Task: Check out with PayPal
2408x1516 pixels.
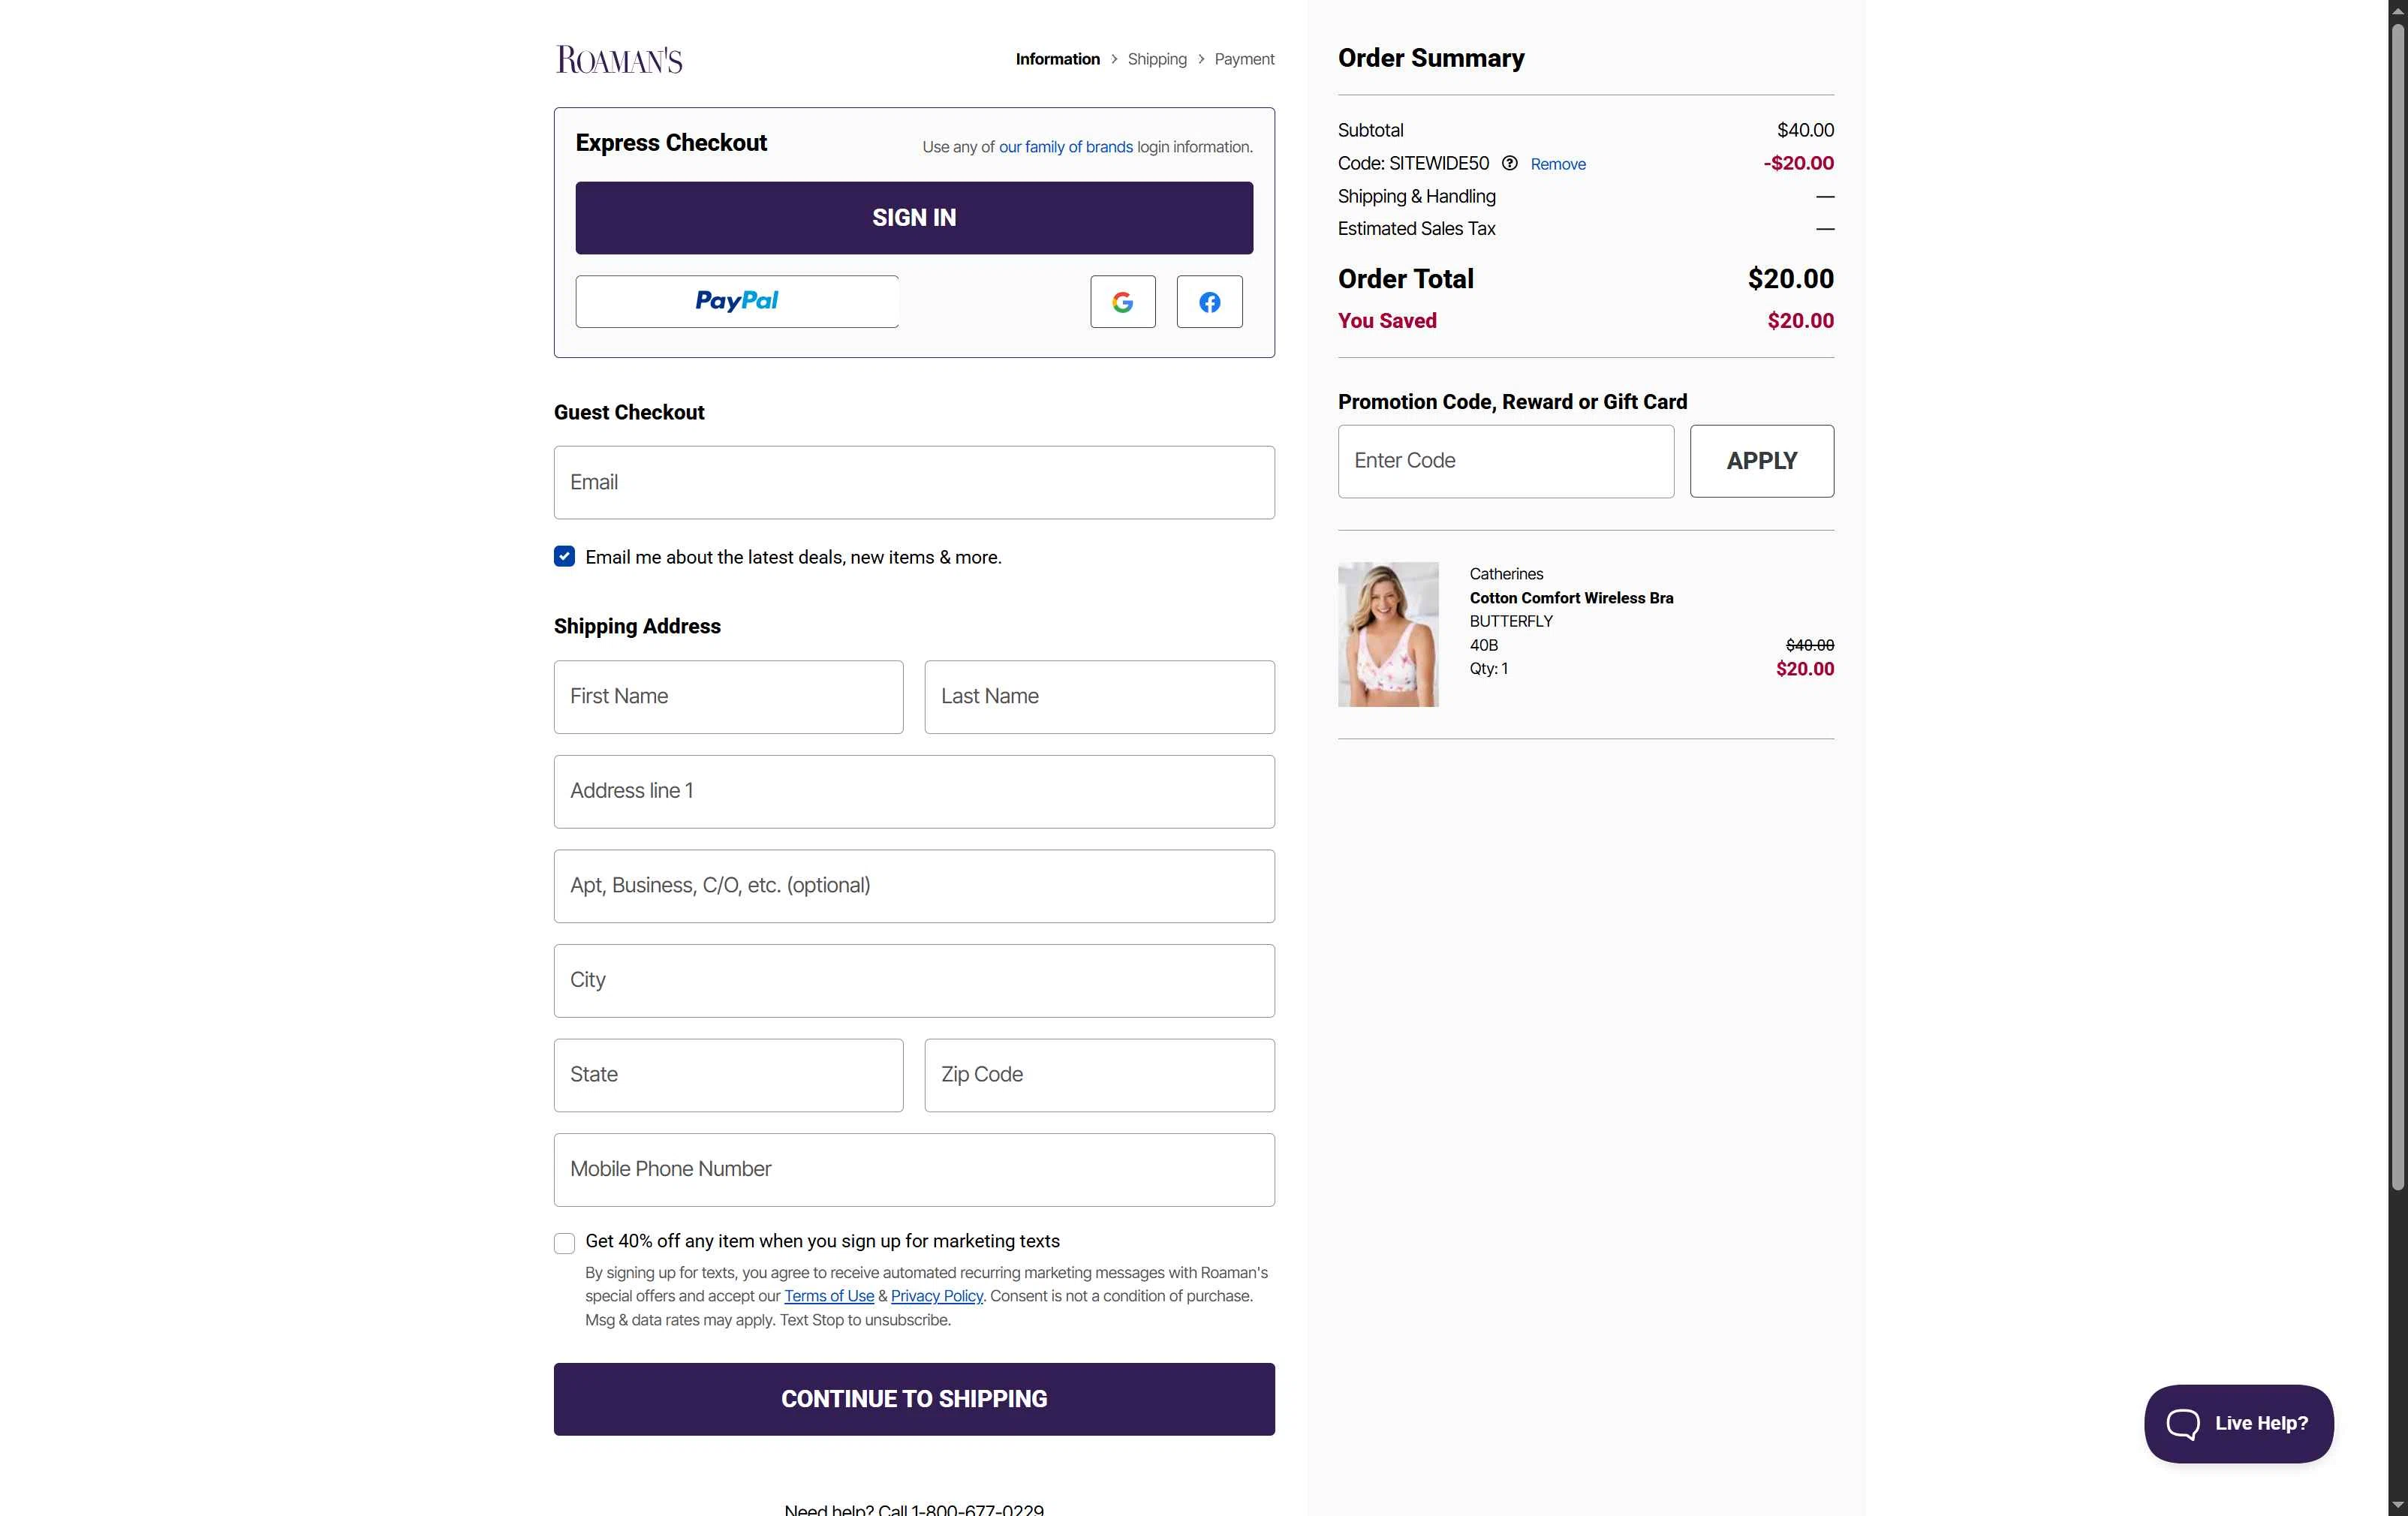Action: 737,302
